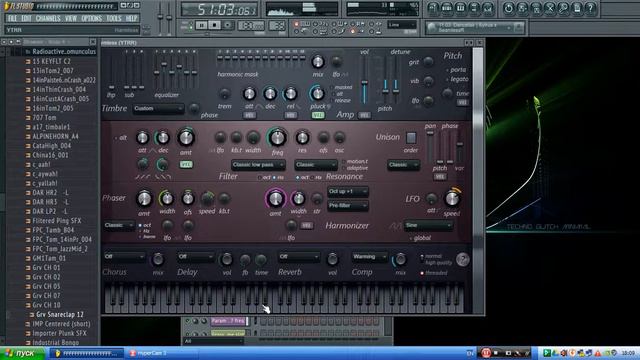Toggle the motion.t resonance option

(355, 162)
